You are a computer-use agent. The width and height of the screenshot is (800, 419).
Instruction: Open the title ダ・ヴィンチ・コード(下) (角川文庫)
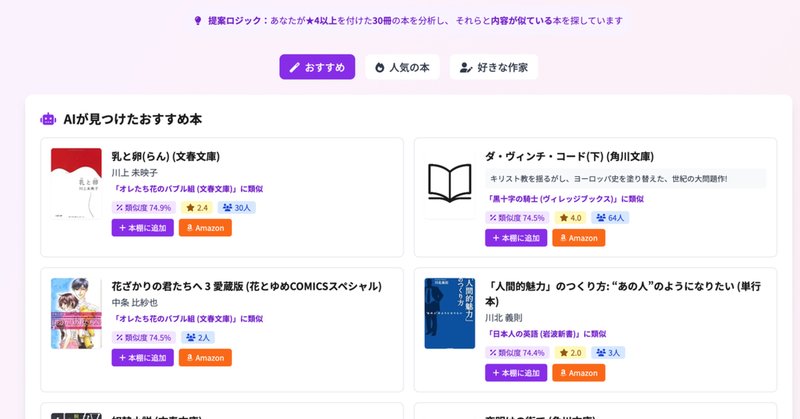coord(569,156)
